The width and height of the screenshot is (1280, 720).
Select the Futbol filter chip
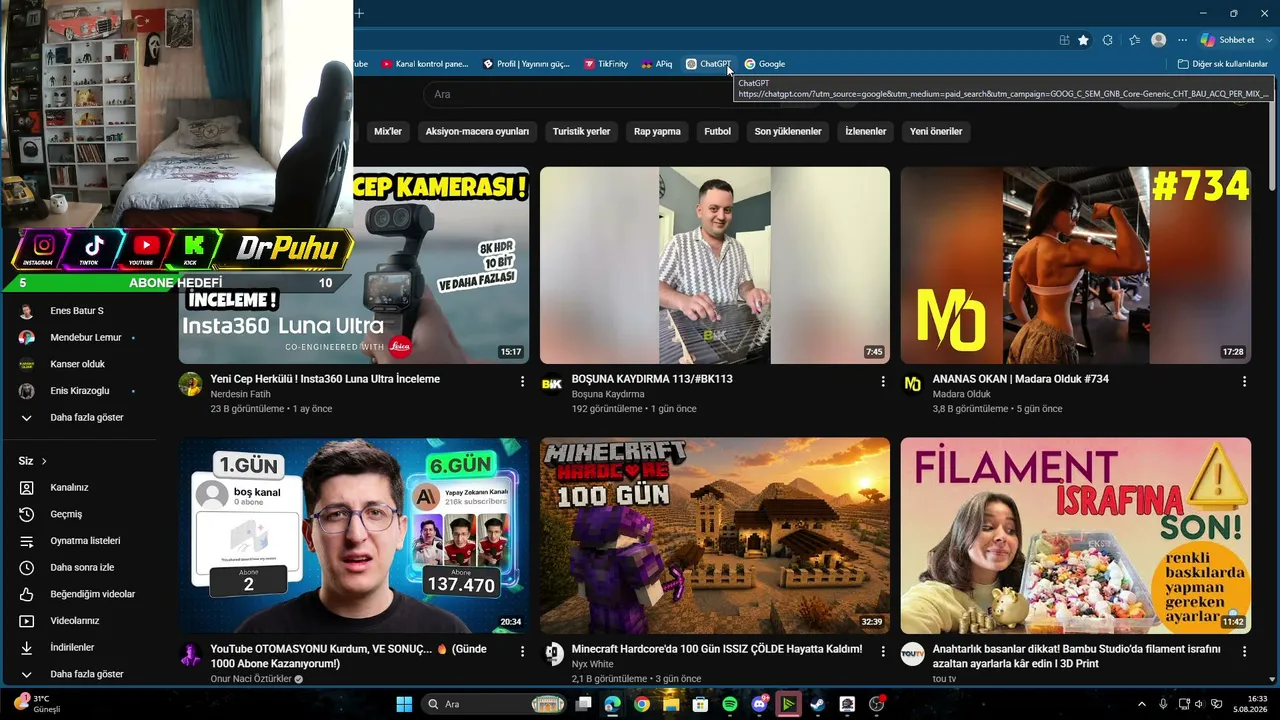click(x=717, y=131)
